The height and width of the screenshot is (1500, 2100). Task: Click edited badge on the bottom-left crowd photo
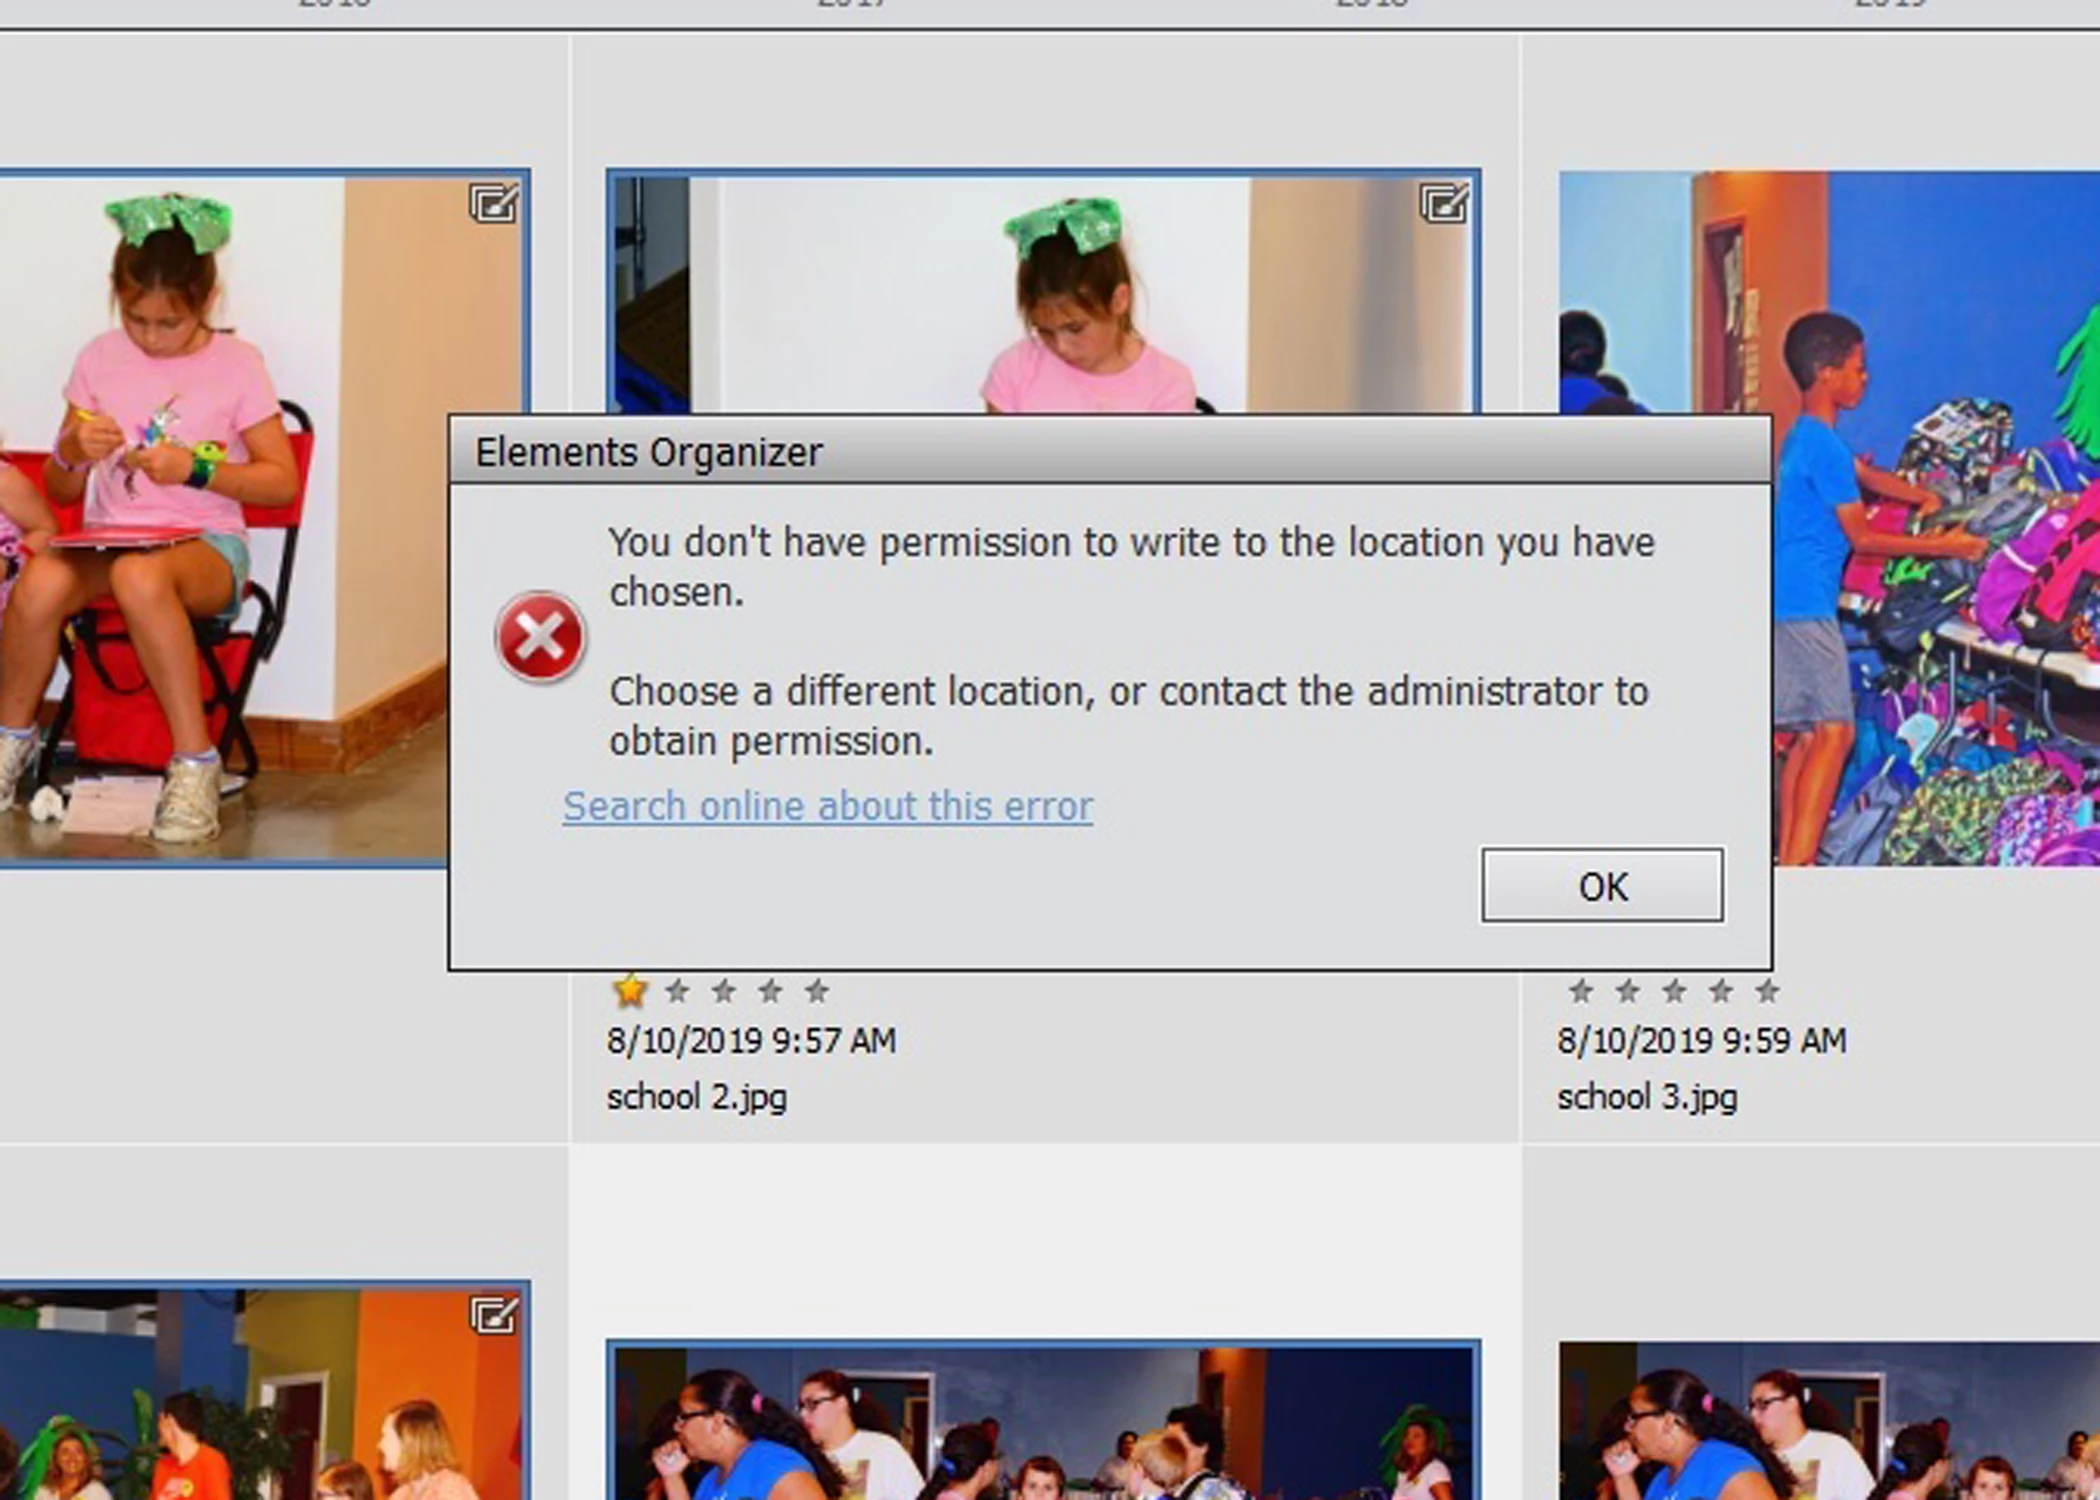(x=494, y=1315)
